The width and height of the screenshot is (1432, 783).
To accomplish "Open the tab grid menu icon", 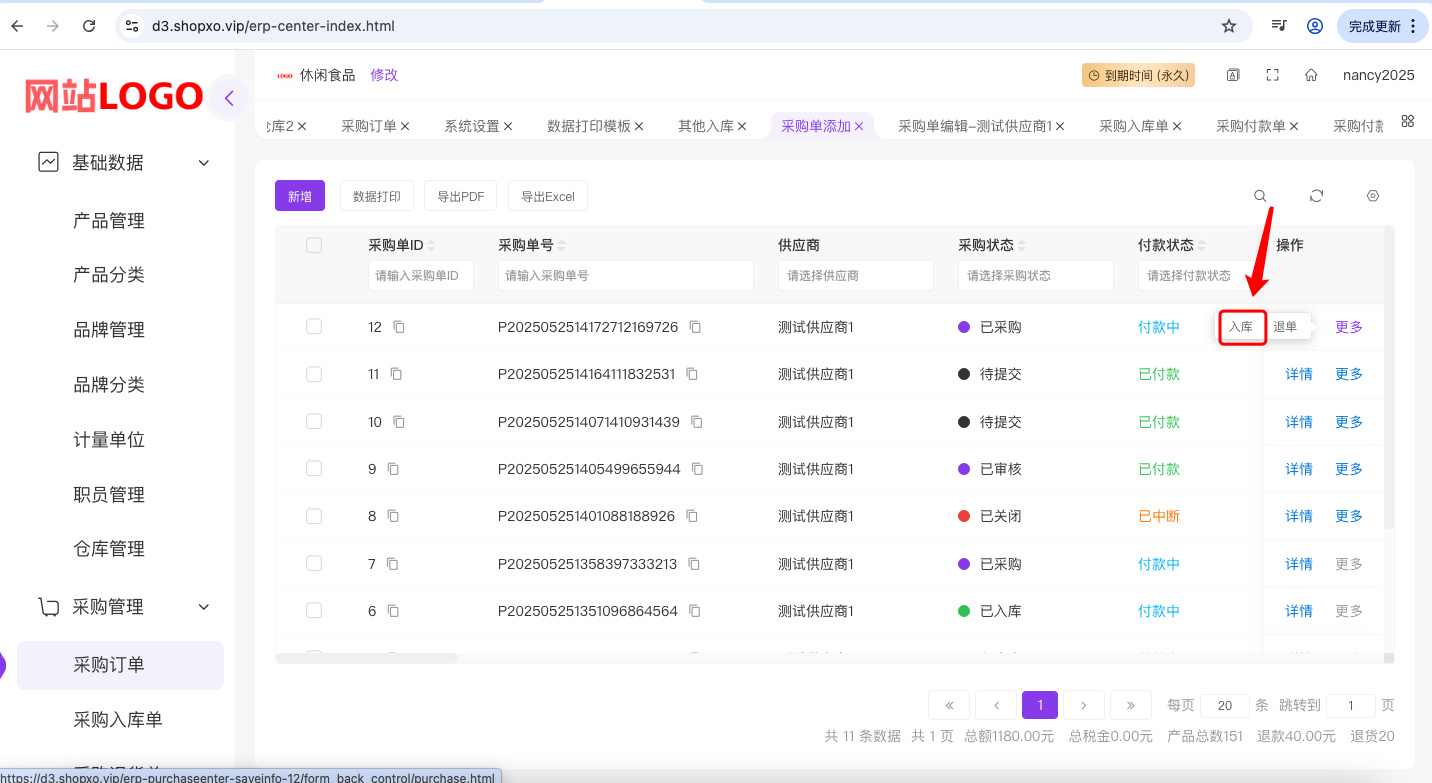I will pos(1407,121).
